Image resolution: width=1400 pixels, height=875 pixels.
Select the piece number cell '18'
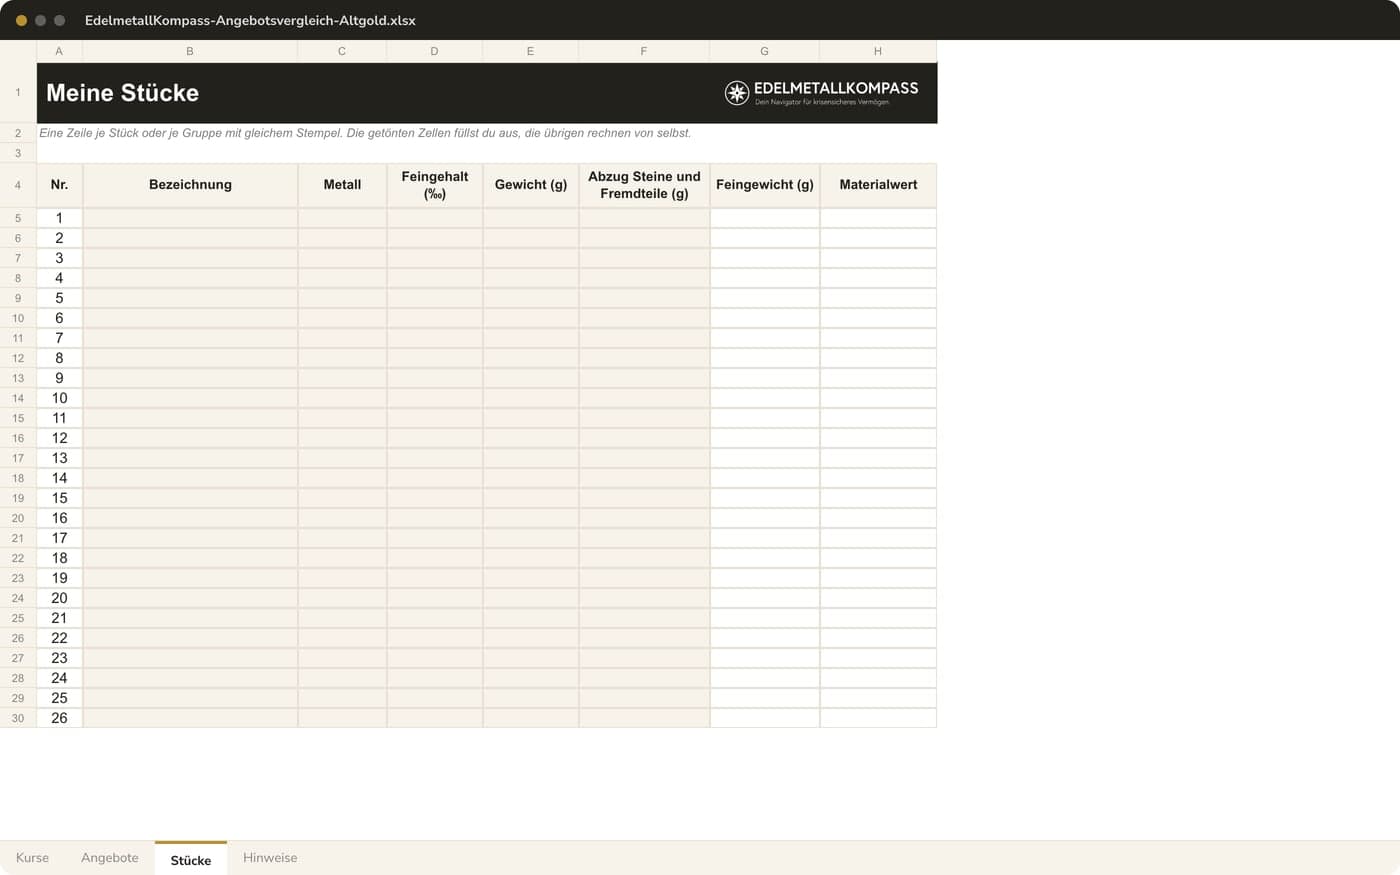pyautogui.click(x=59, y=558)
